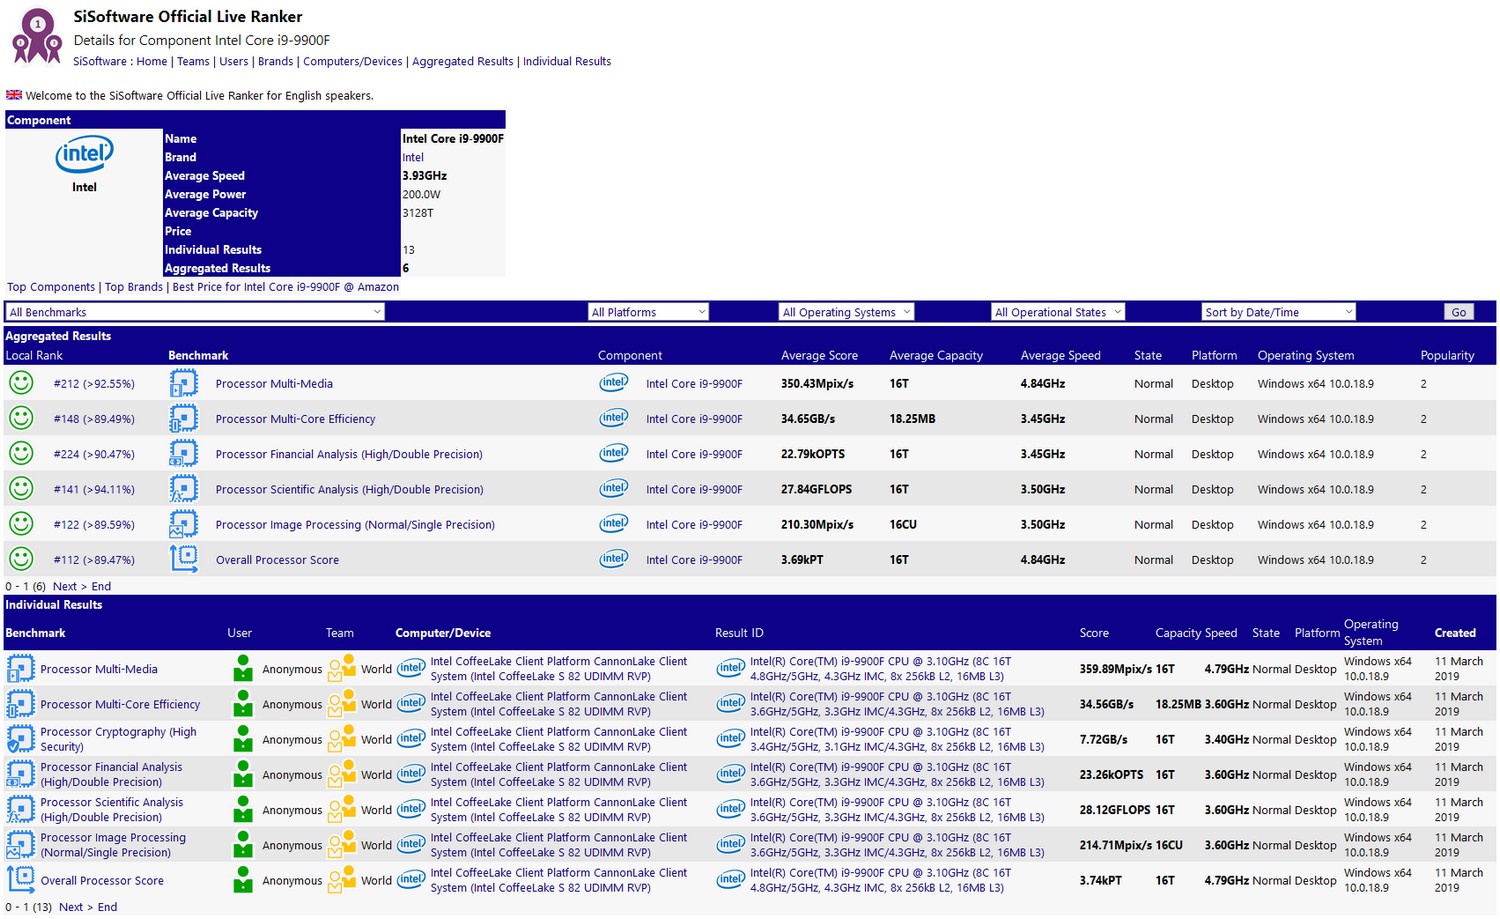Click the Go button
Screen dimensions: 1500x919
(1459, 312)
